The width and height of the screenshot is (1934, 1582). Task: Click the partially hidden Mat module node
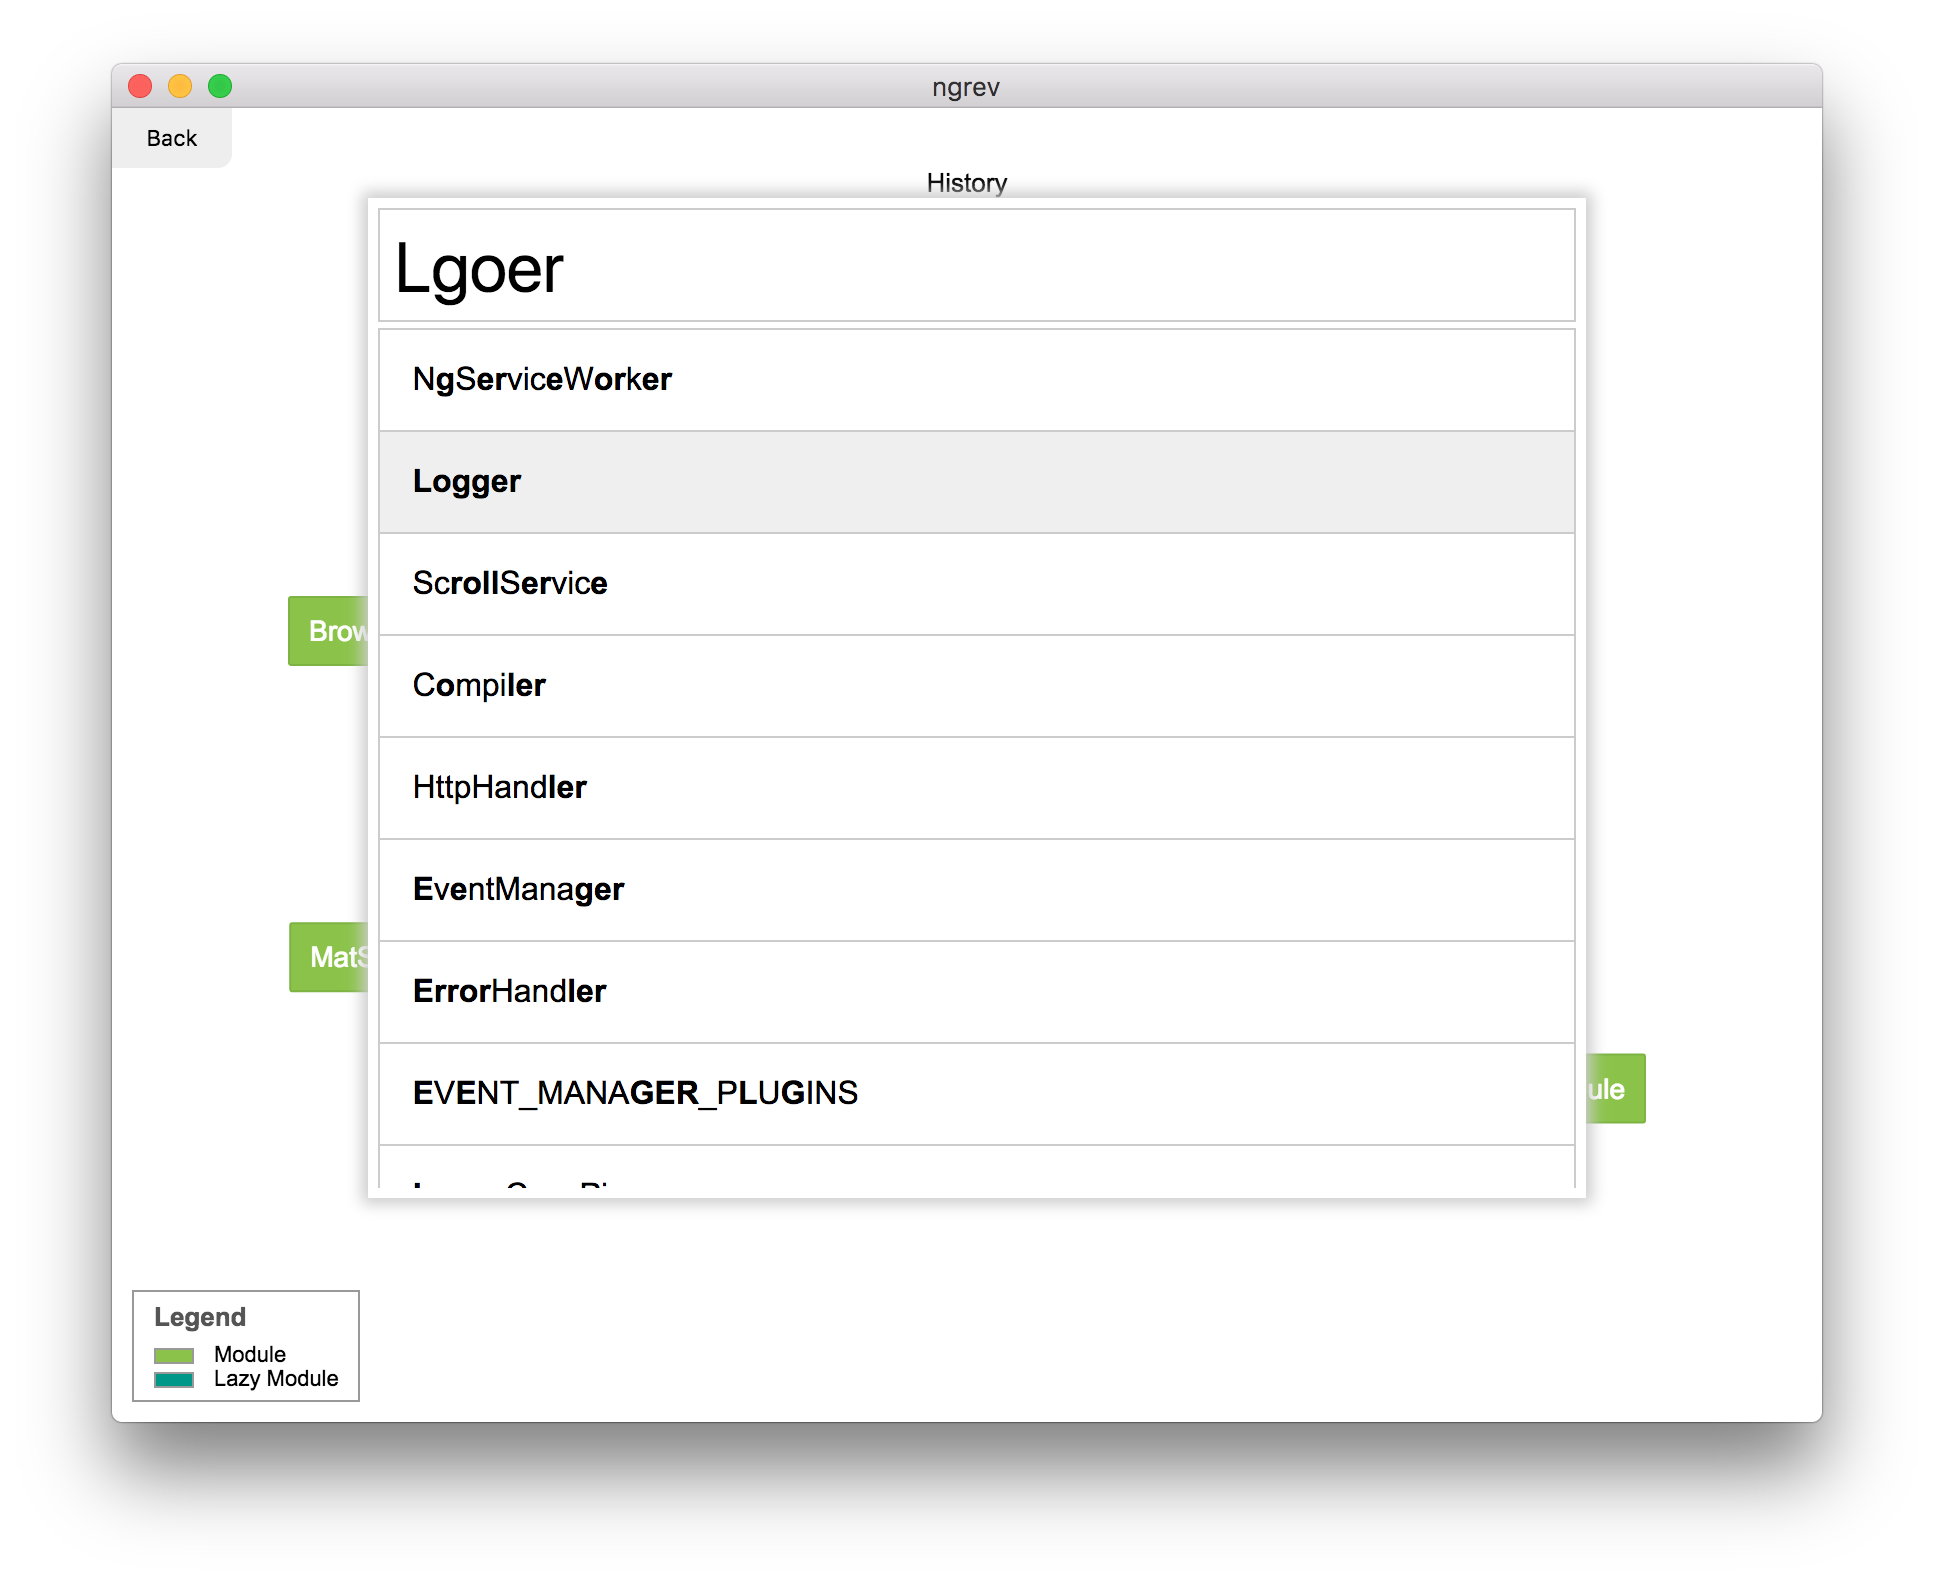click(x=329, y=957)
